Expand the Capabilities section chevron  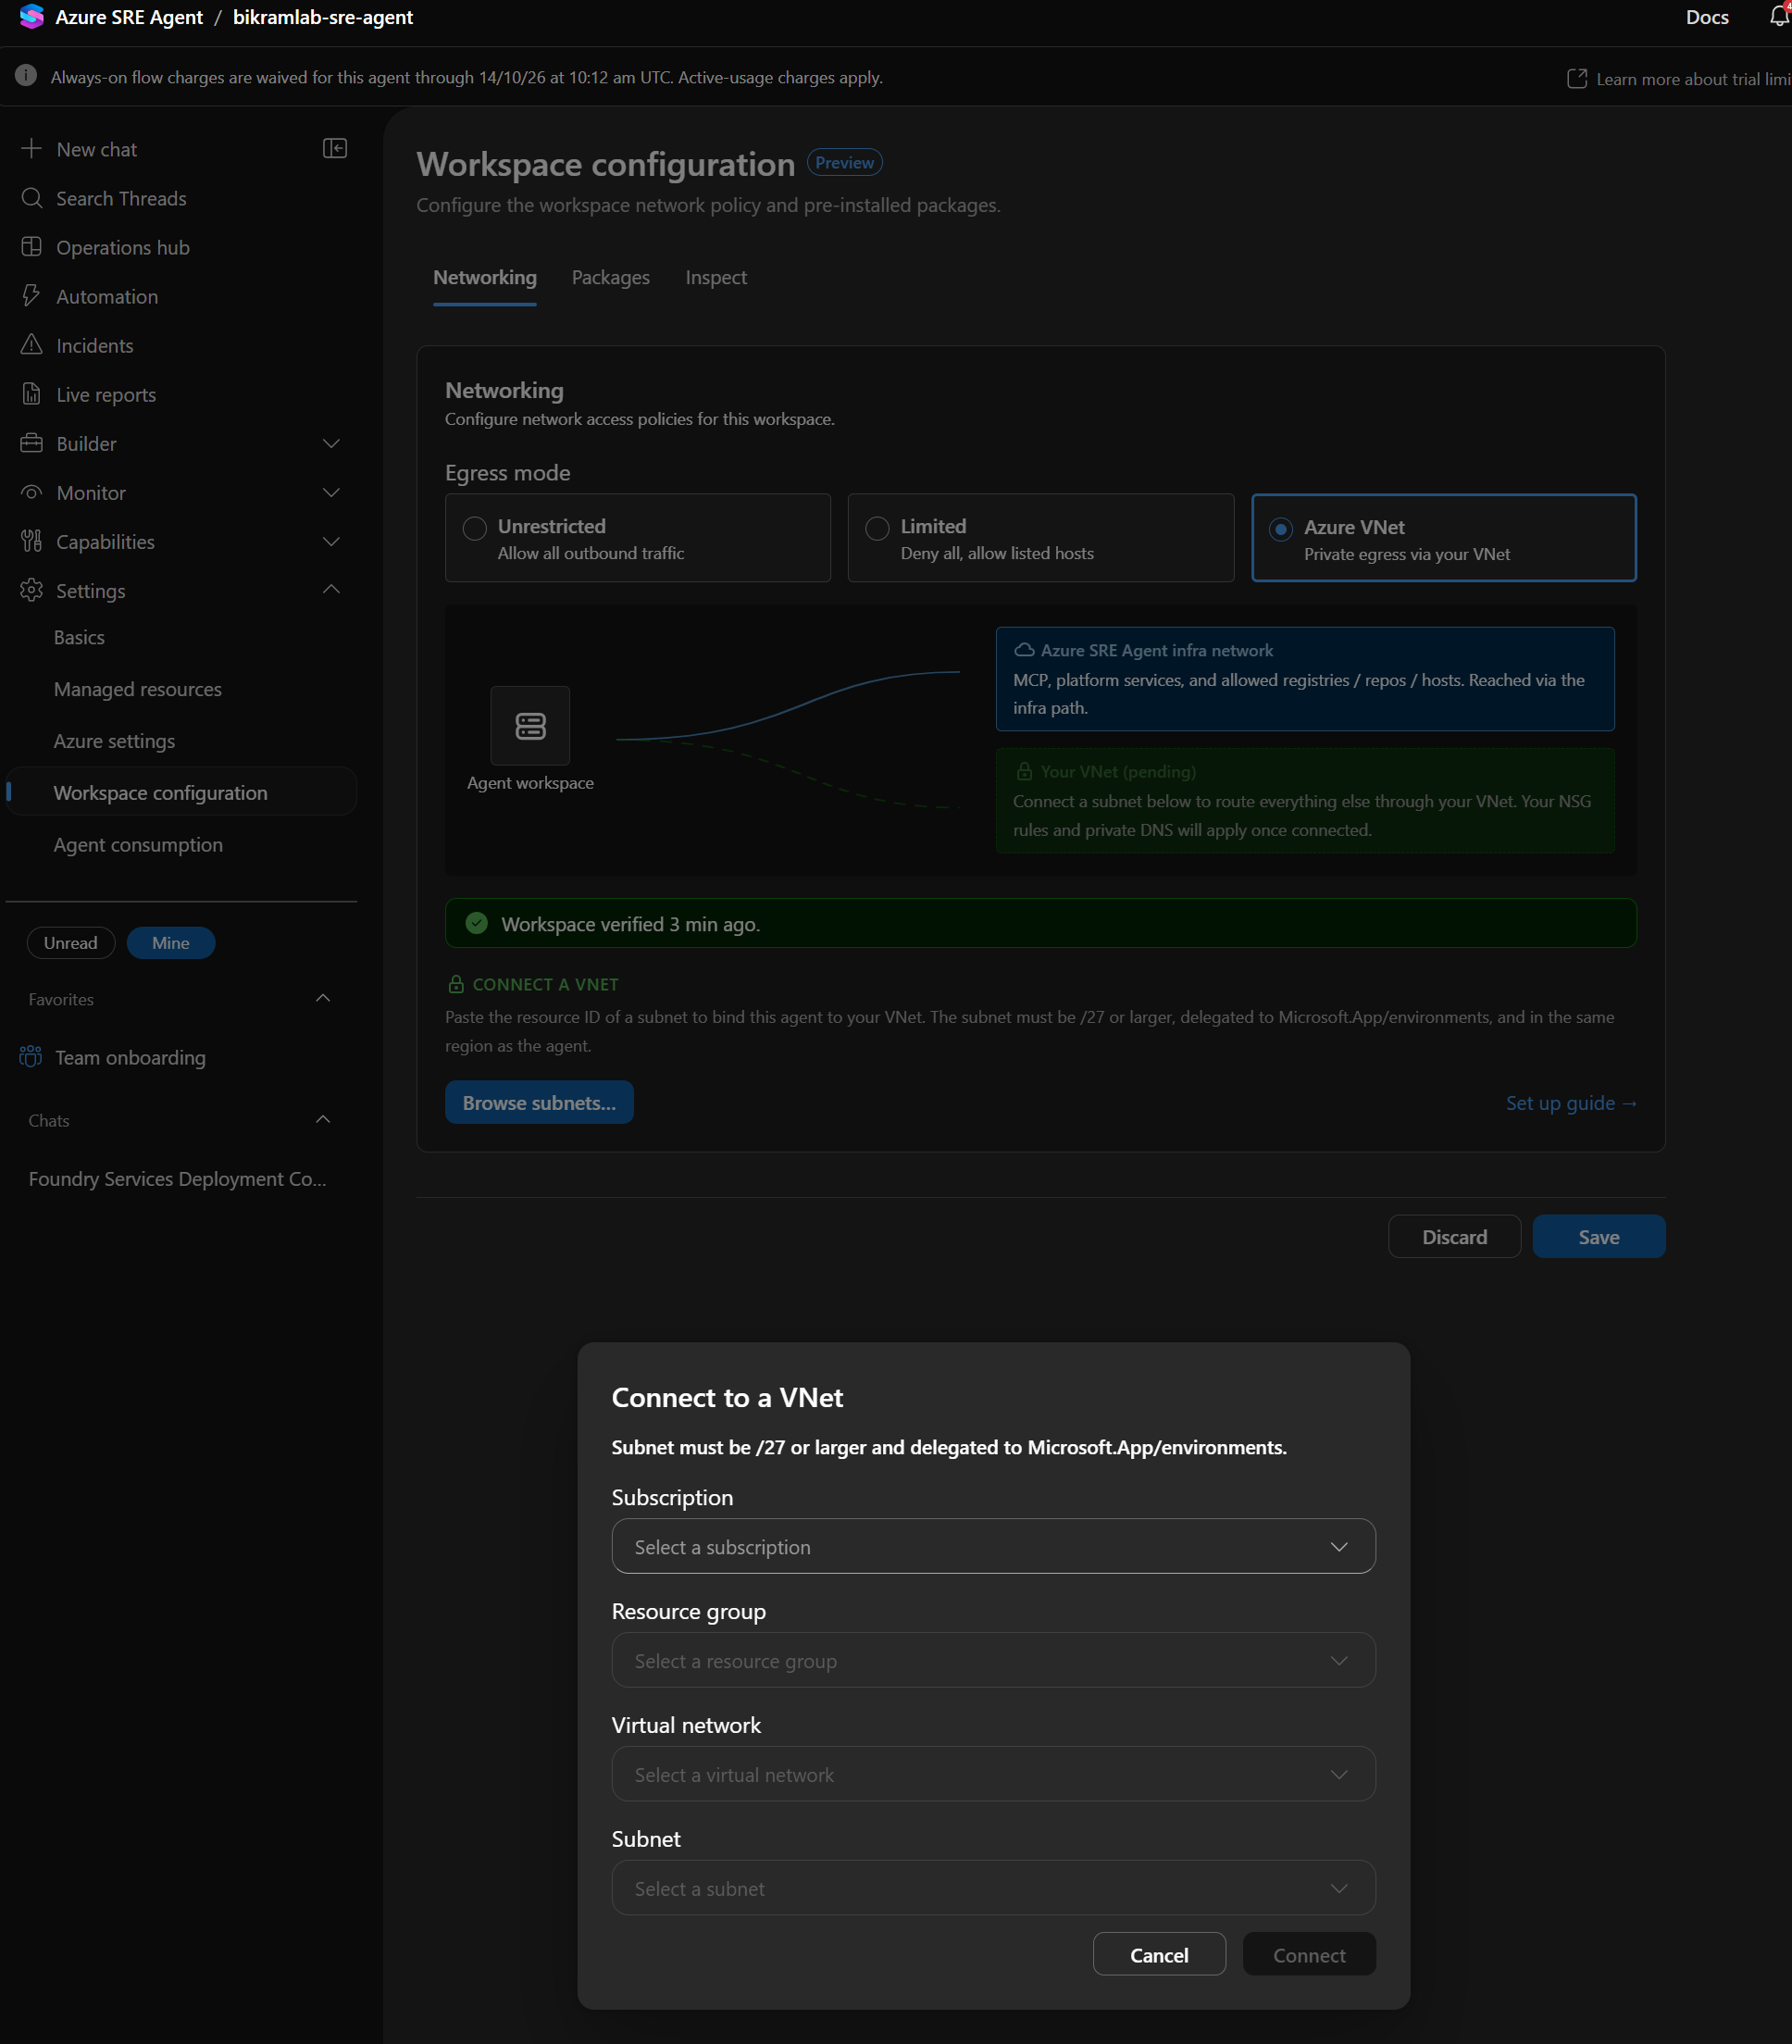click(331, 541)
